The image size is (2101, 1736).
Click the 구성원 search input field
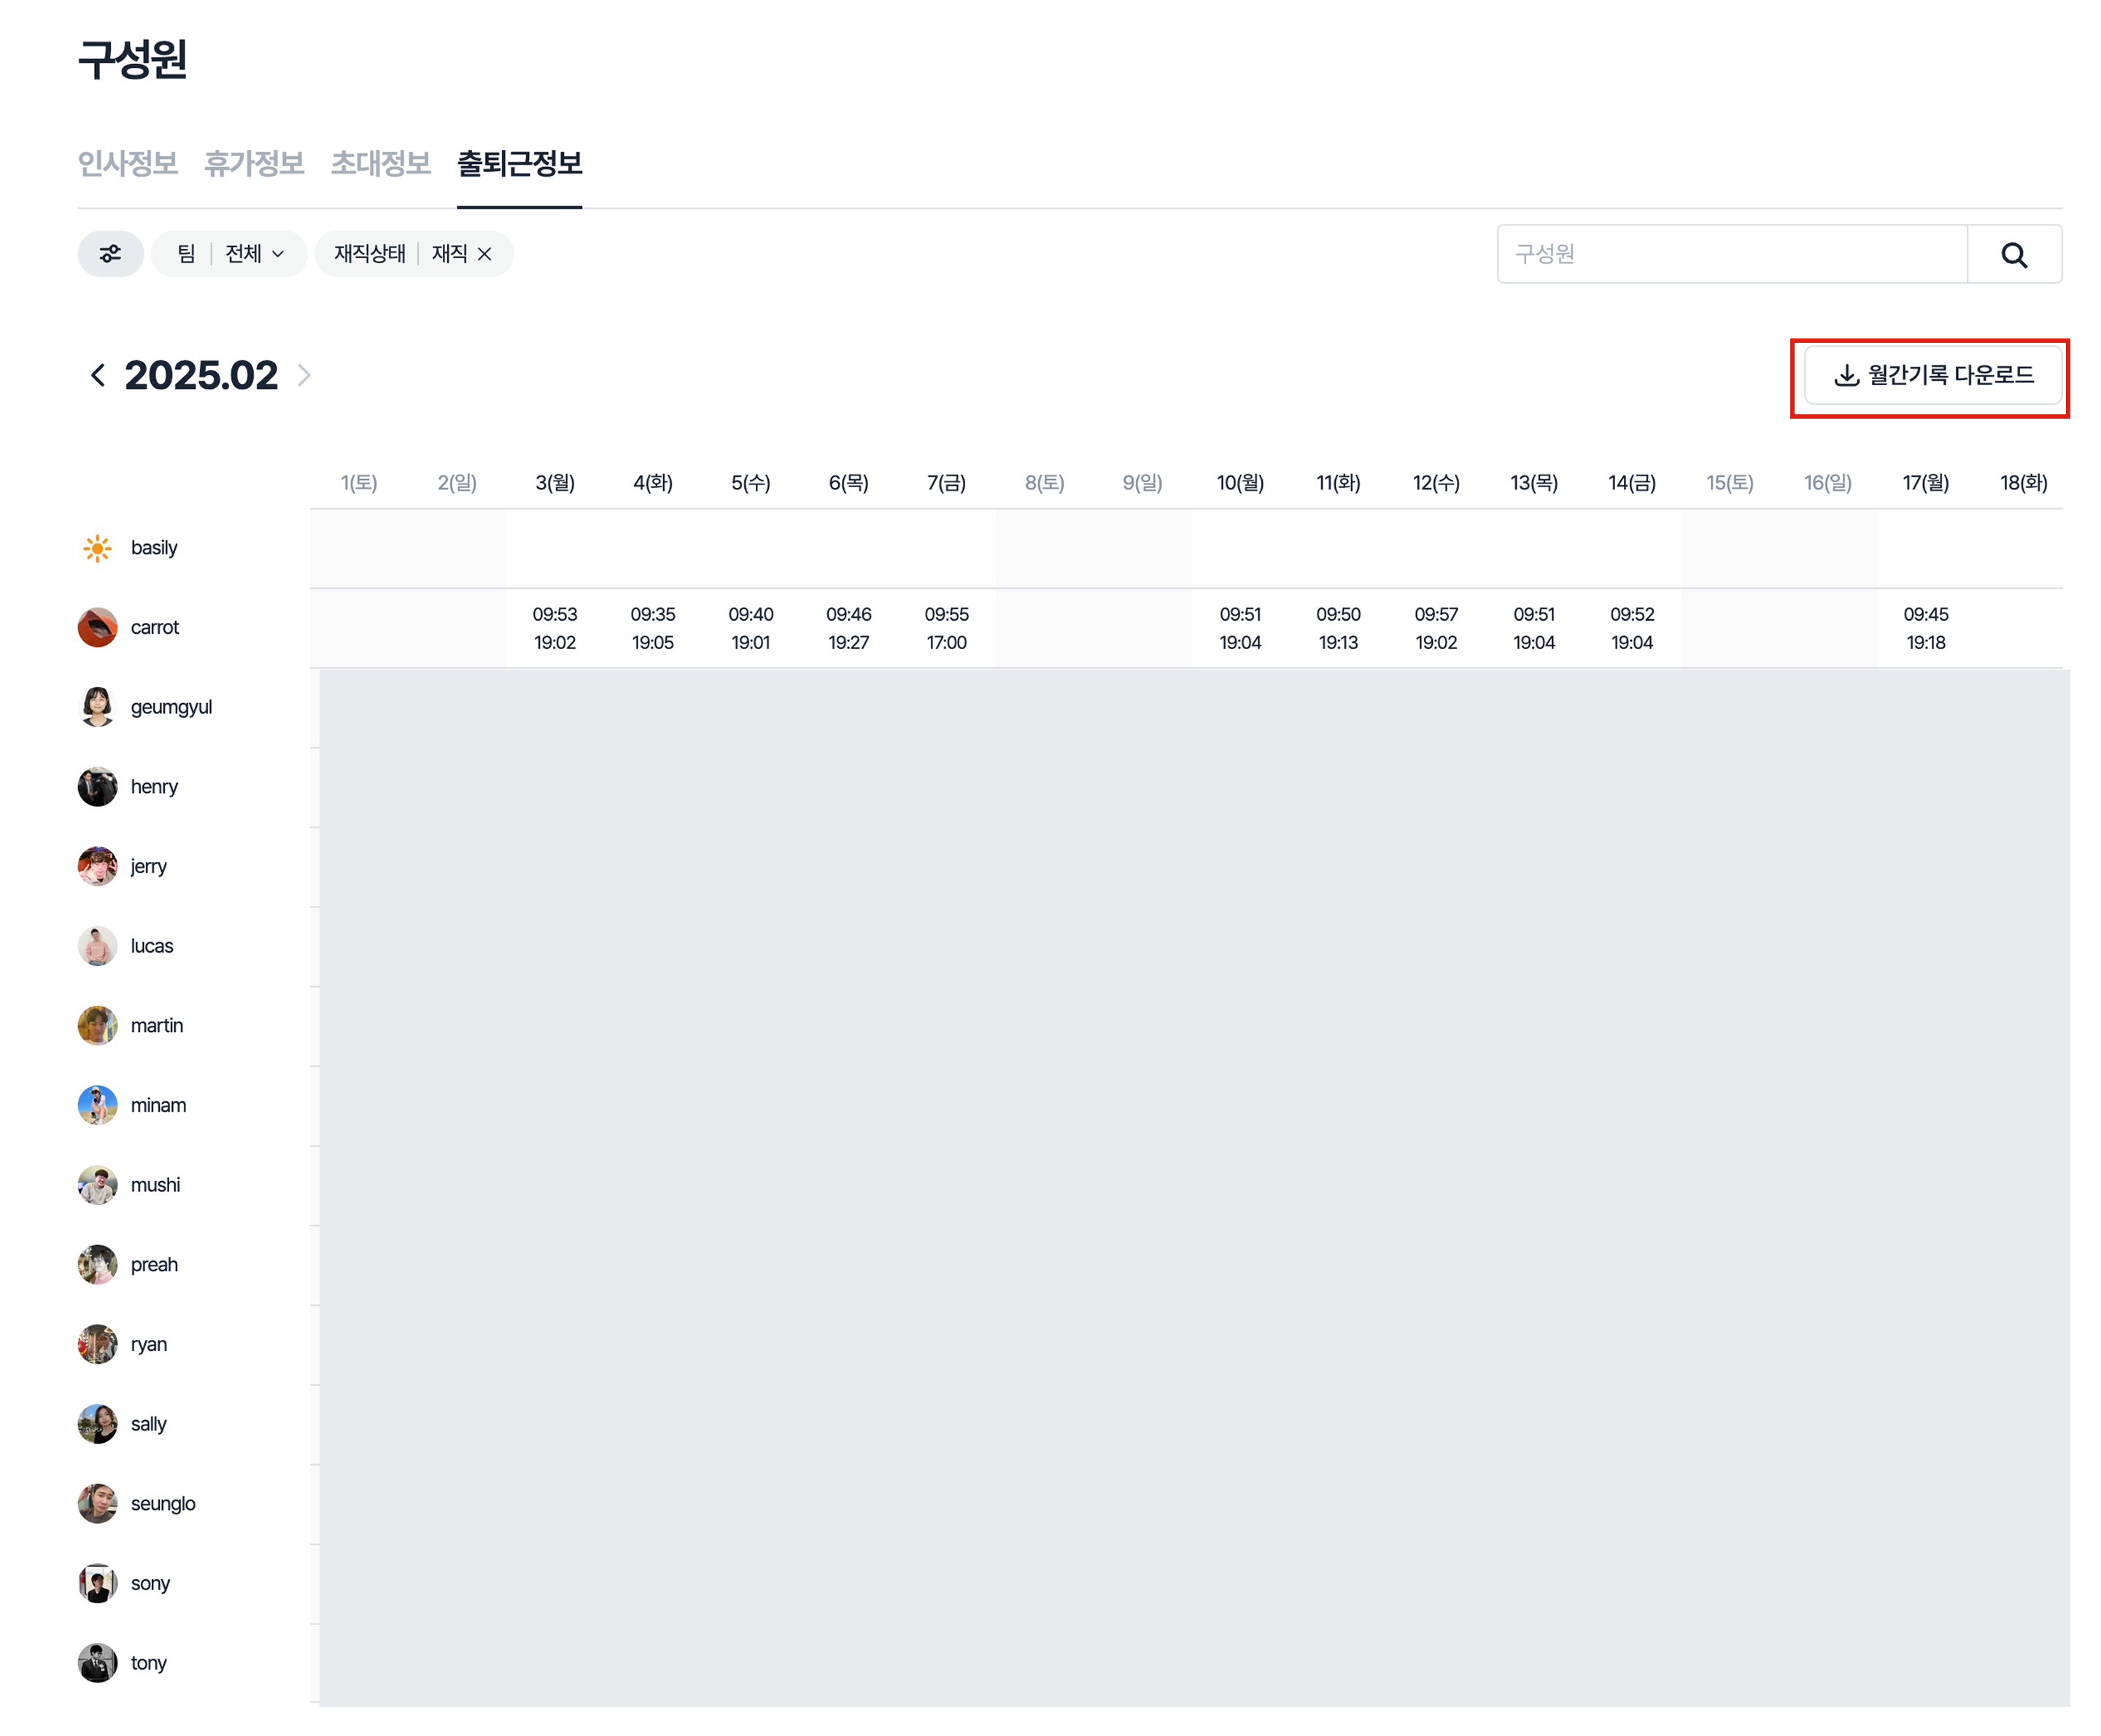pos(1730,254)
